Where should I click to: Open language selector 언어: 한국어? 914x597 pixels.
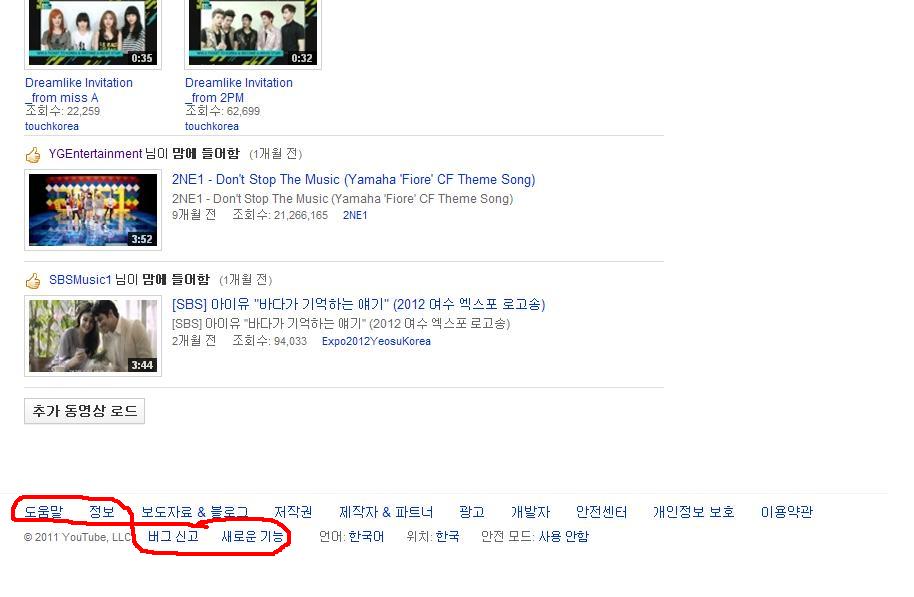tap(351, 536)
